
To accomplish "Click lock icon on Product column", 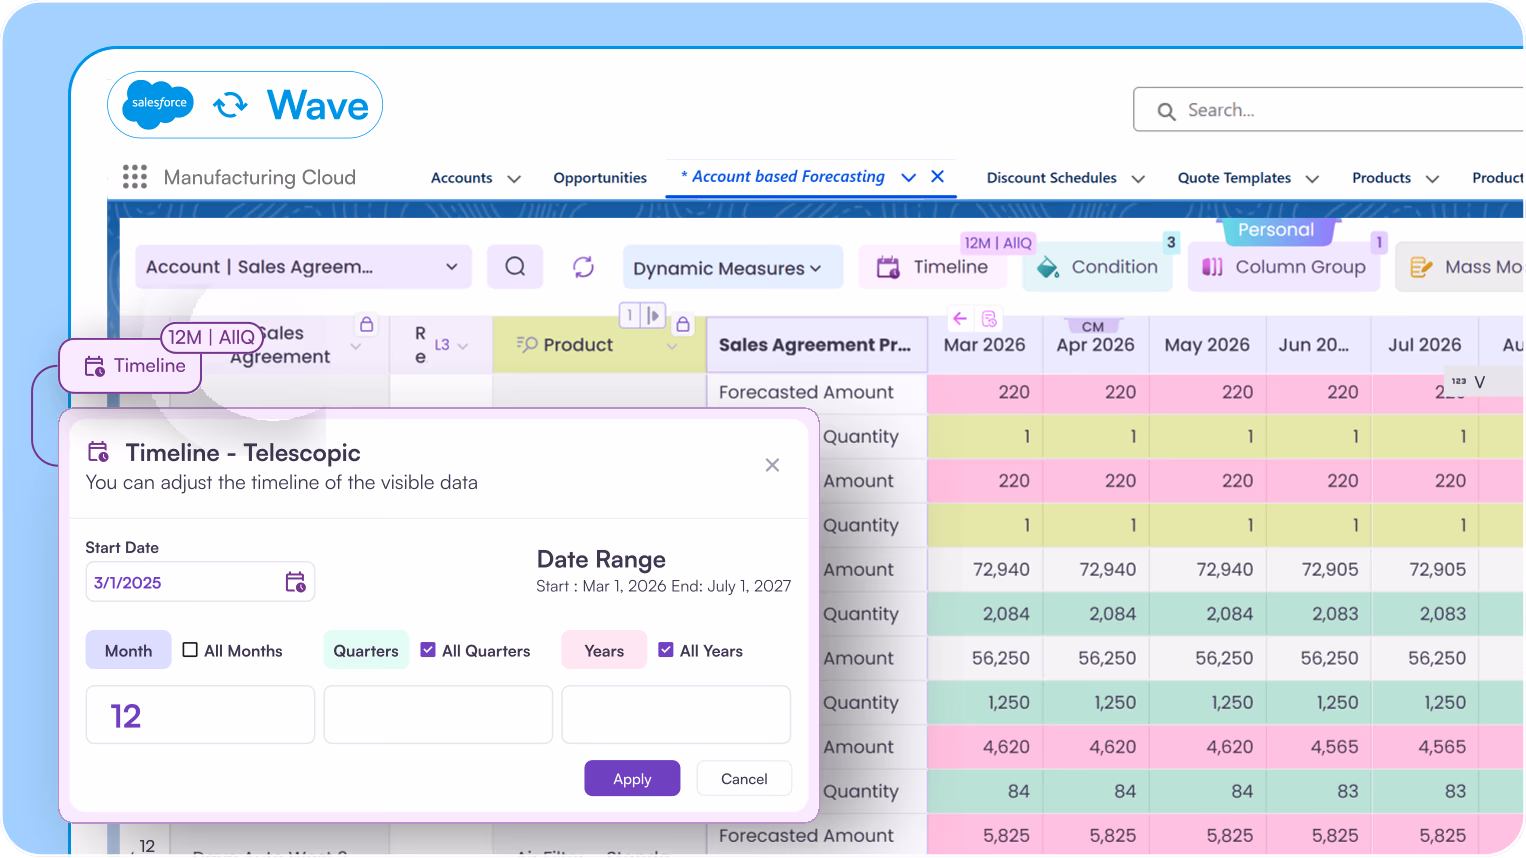I will click(x=683, y=324).
